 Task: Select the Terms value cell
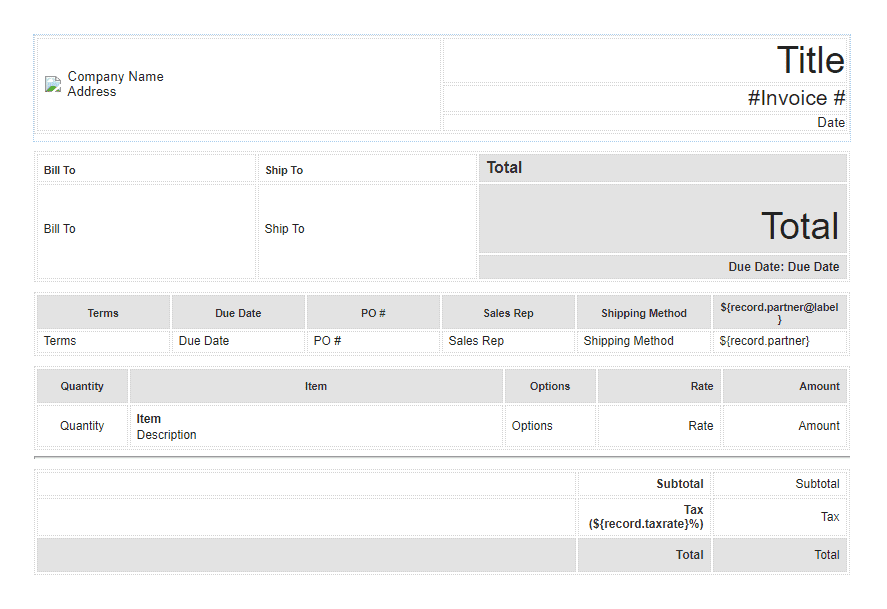(103, 341)
